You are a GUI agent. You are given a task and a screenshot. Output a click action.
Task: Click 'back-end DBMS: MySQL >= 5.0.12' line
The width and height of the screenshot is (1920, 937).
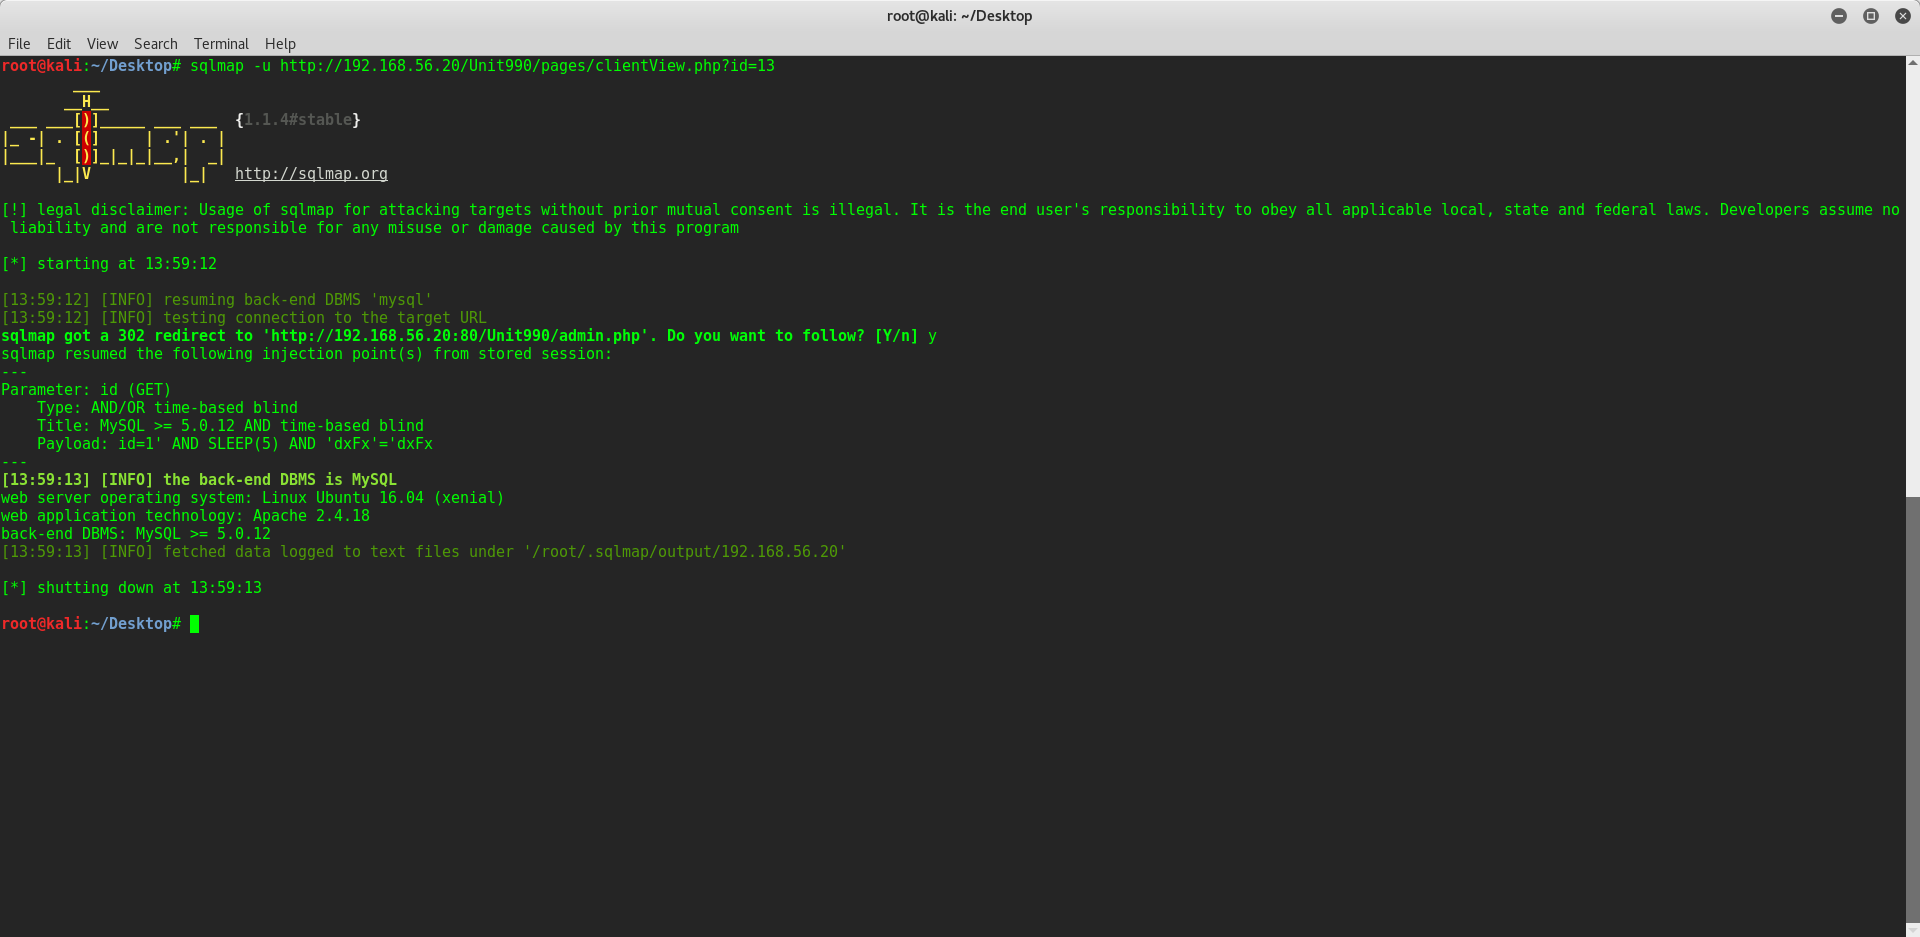click(136, 534)
